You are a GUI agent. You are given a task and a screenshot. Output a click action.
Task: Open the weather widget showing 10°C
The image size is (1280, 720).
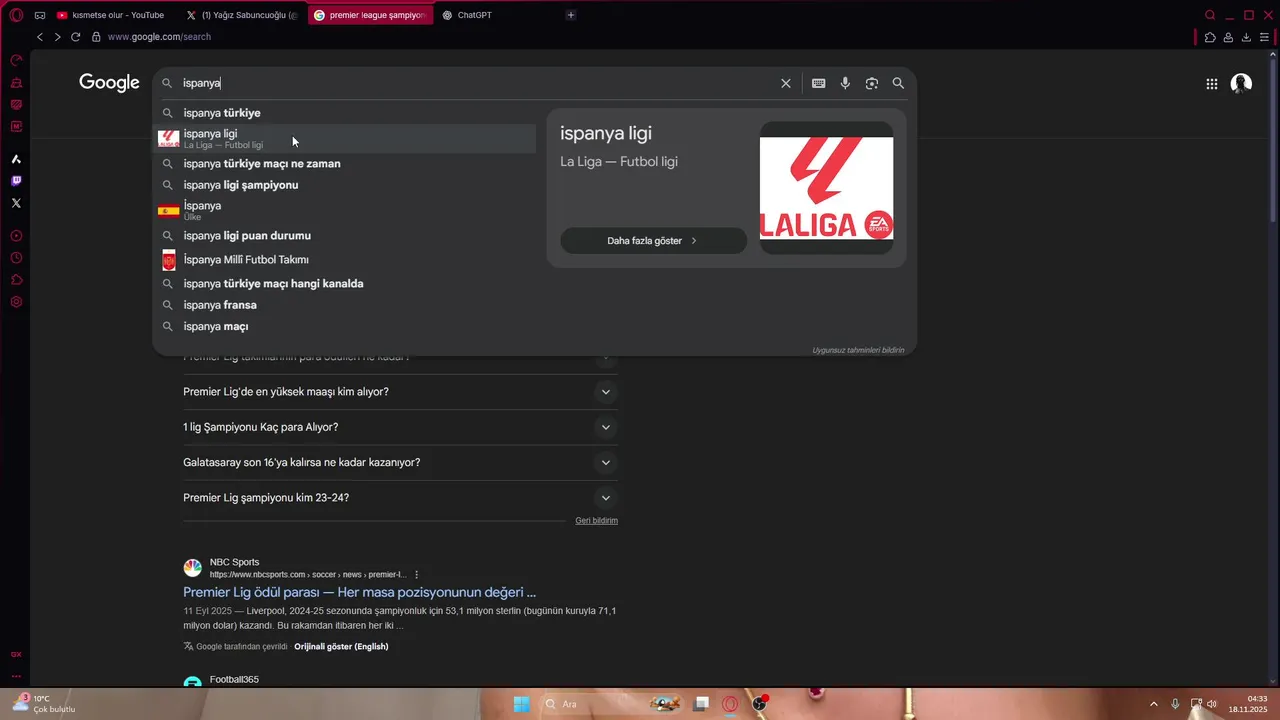[x=44, y=704]
